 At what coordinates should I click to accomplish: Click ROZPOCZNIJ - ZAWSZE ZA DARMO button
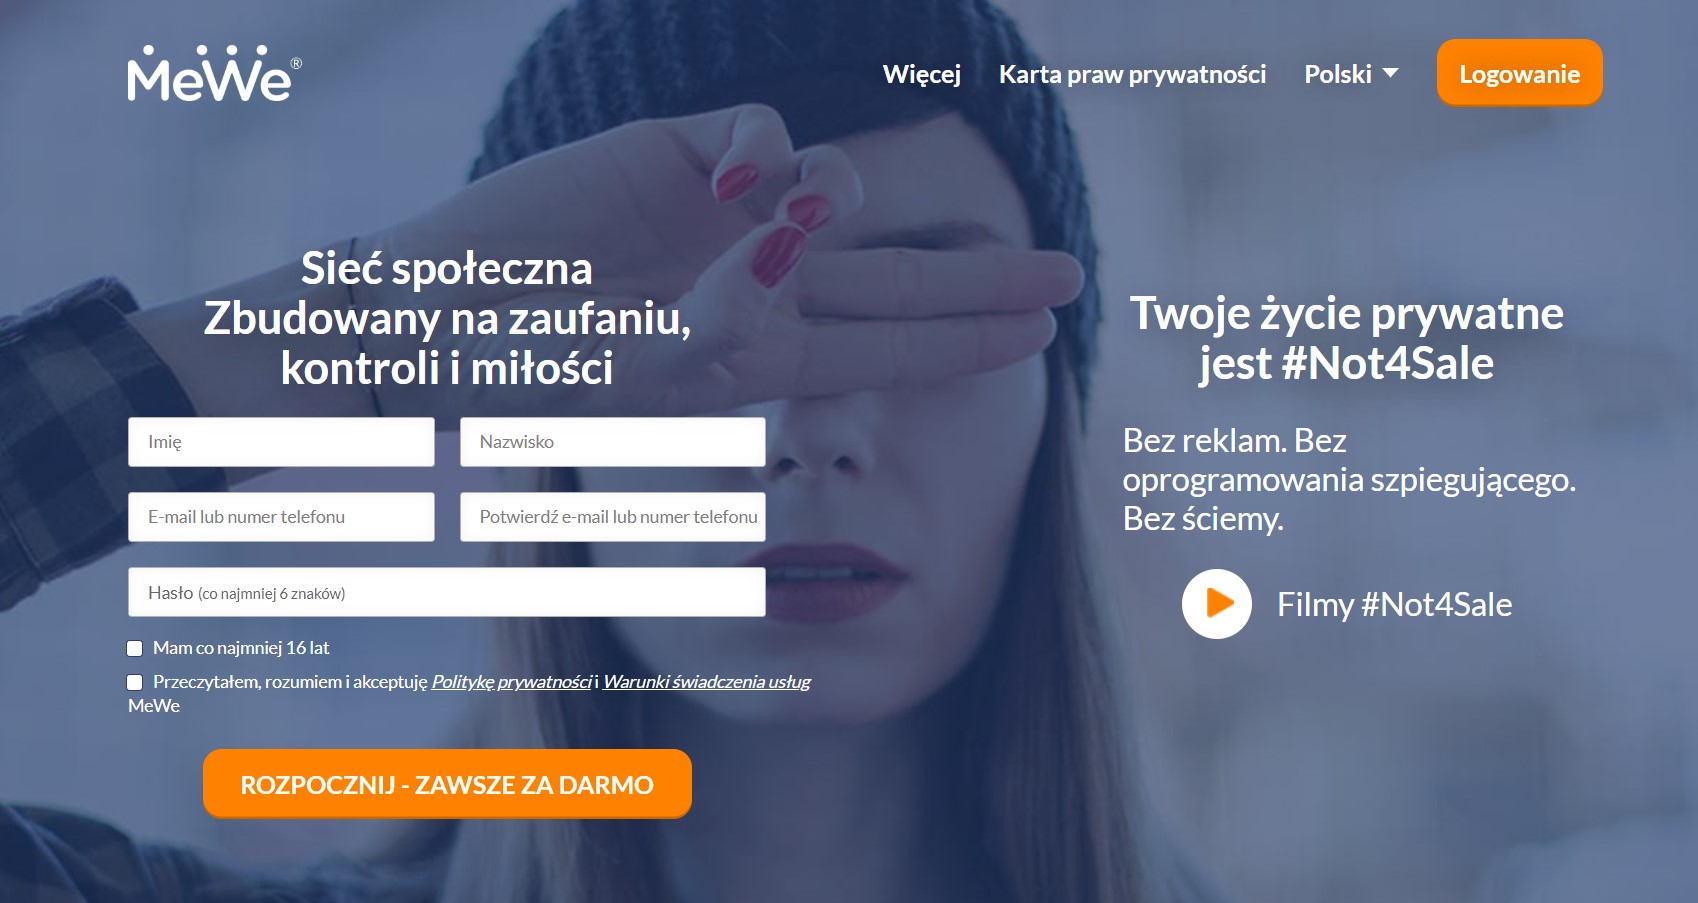[447, 784]
